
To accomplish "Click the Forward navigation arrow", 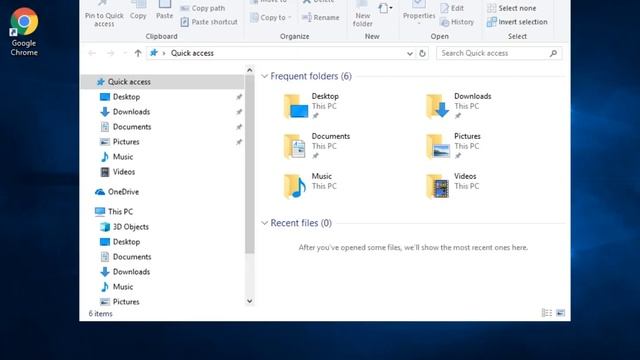I will click(110, 53).
